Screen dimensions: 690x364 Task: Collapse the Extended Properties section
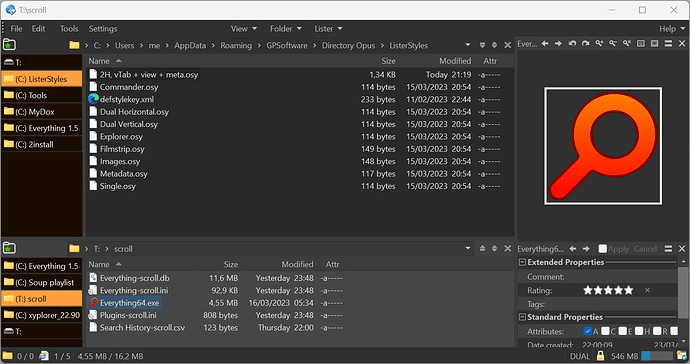pos(522,262)
